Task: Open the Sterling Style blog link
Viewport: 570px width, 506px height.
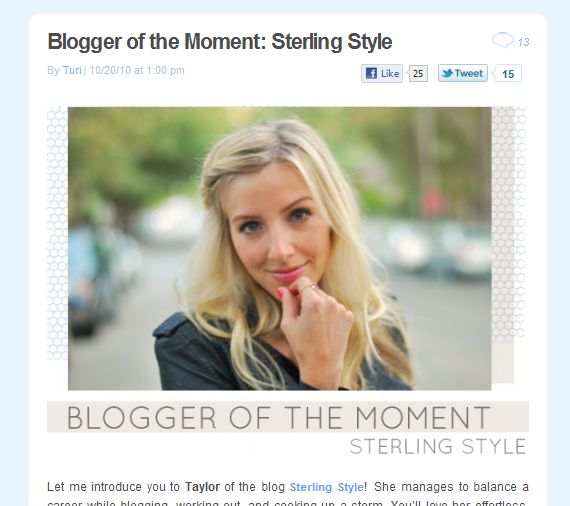Action: click(x=326, y=487)
